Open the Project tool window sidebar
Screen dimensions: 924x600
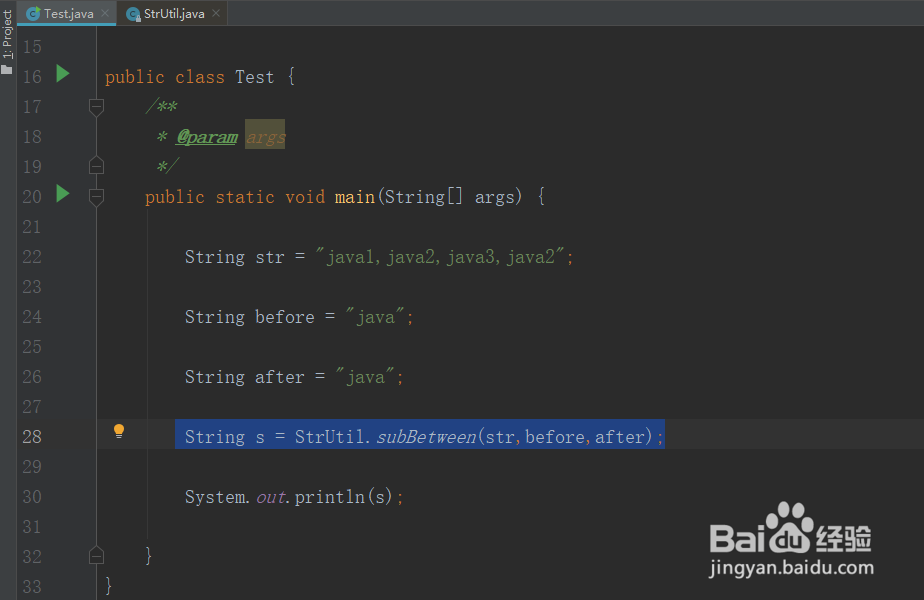pos(8,42)
